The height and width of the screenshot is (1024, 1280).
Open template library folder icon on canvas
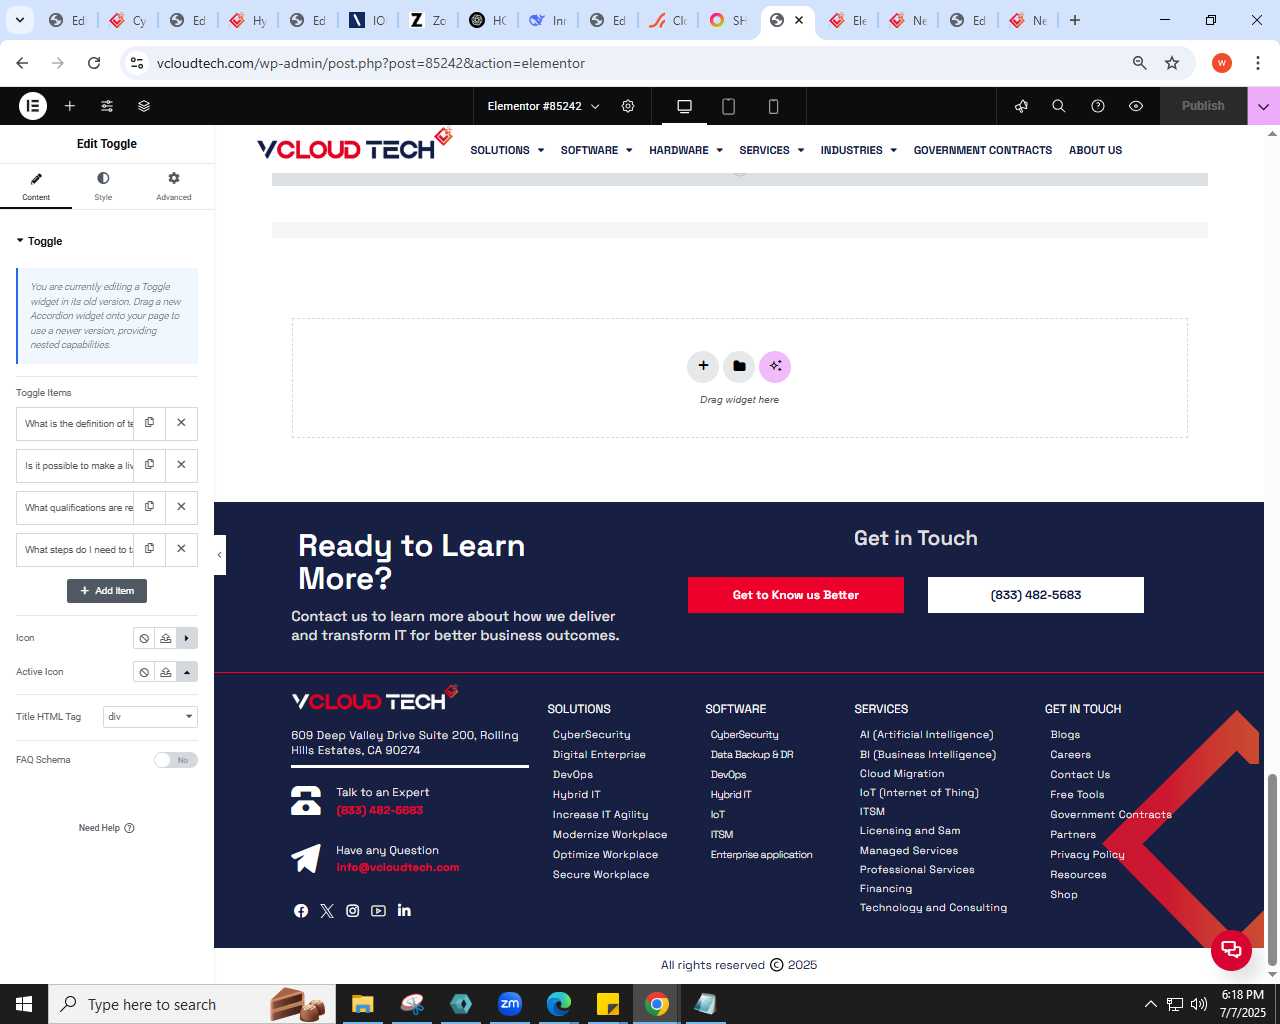pos(739,366)
